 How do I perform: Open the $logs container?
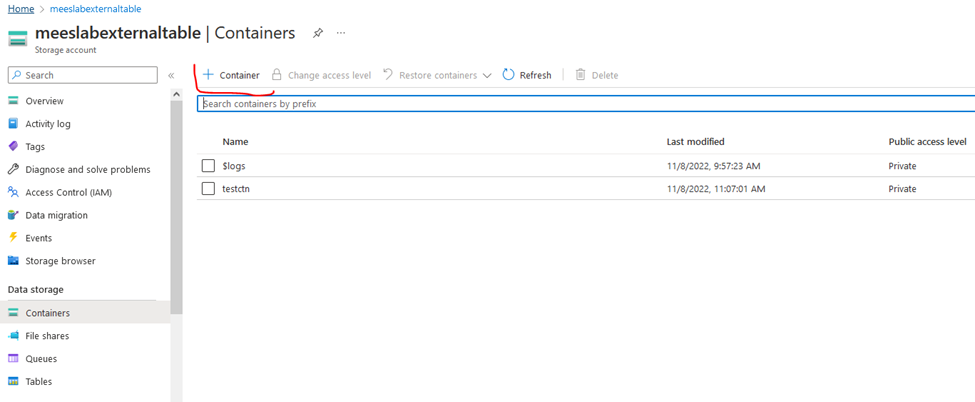click(x=234, y=166)
